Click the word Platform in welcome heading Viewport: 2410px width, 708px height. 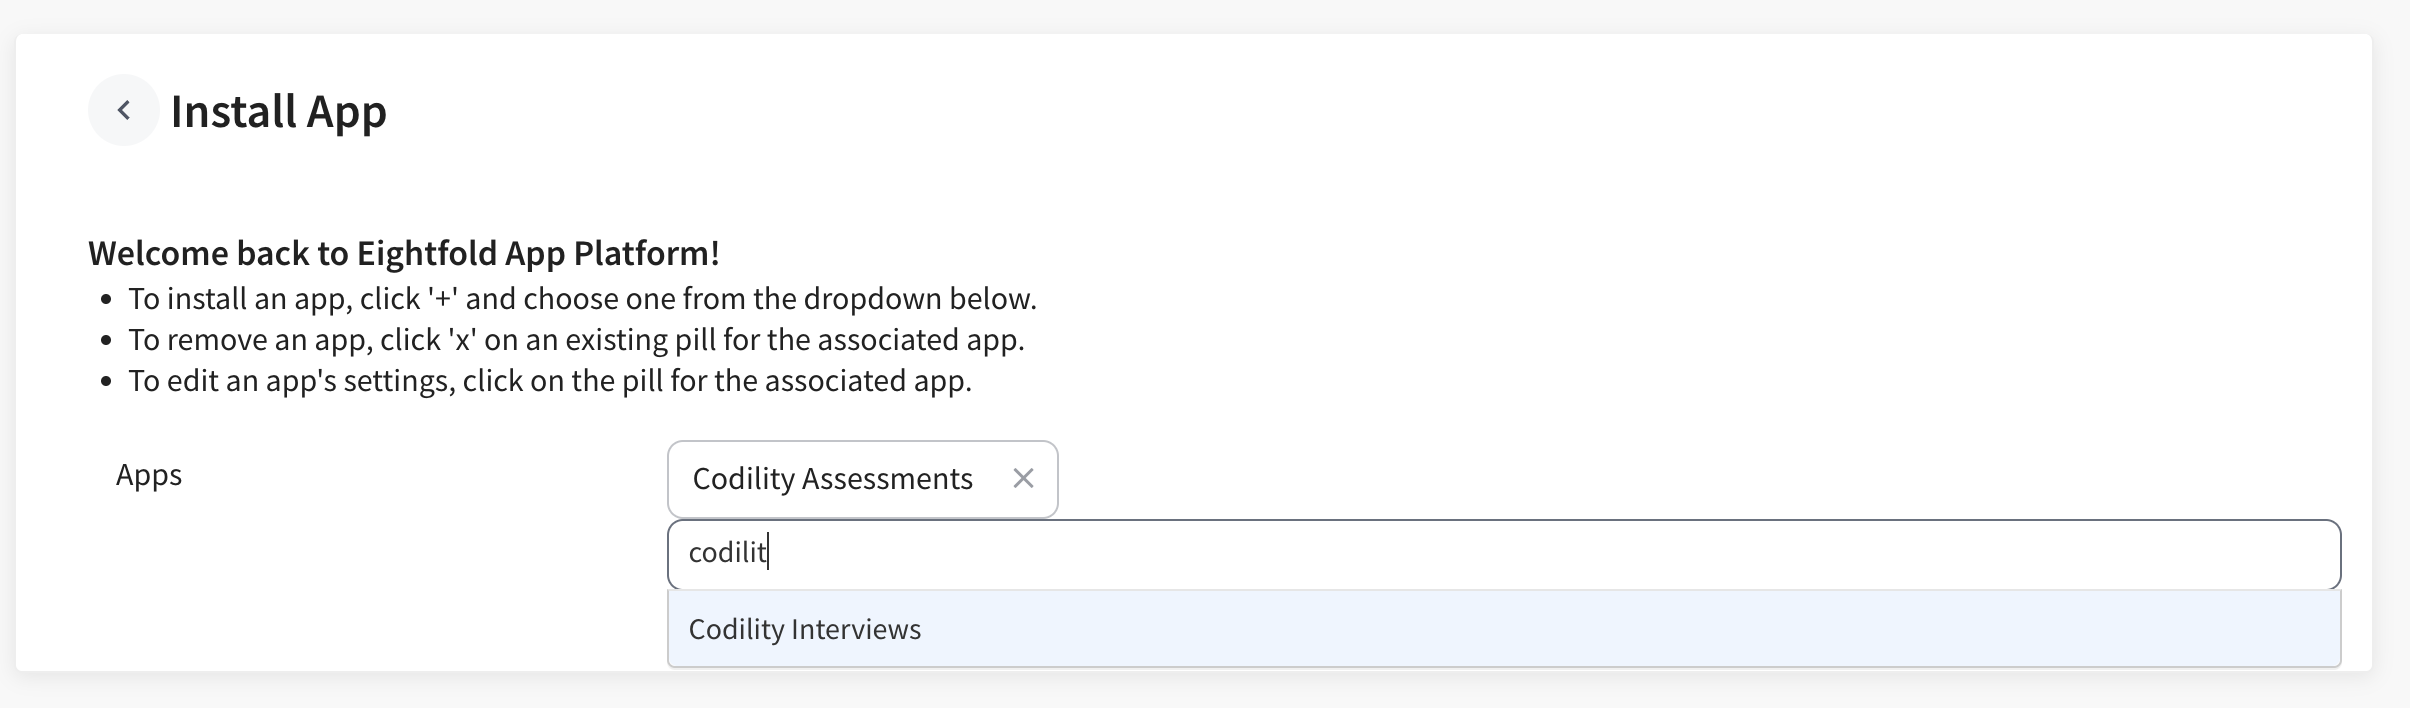pyautogui.click(x=646, y=253)
